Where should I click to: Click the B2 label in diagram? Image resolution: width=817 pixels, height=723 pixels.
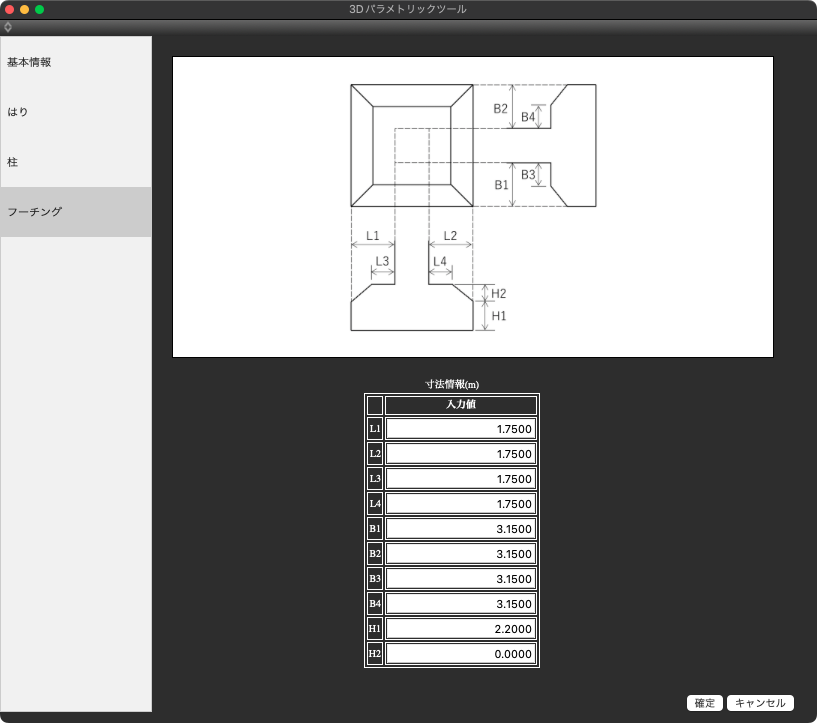tap(500, 108)
